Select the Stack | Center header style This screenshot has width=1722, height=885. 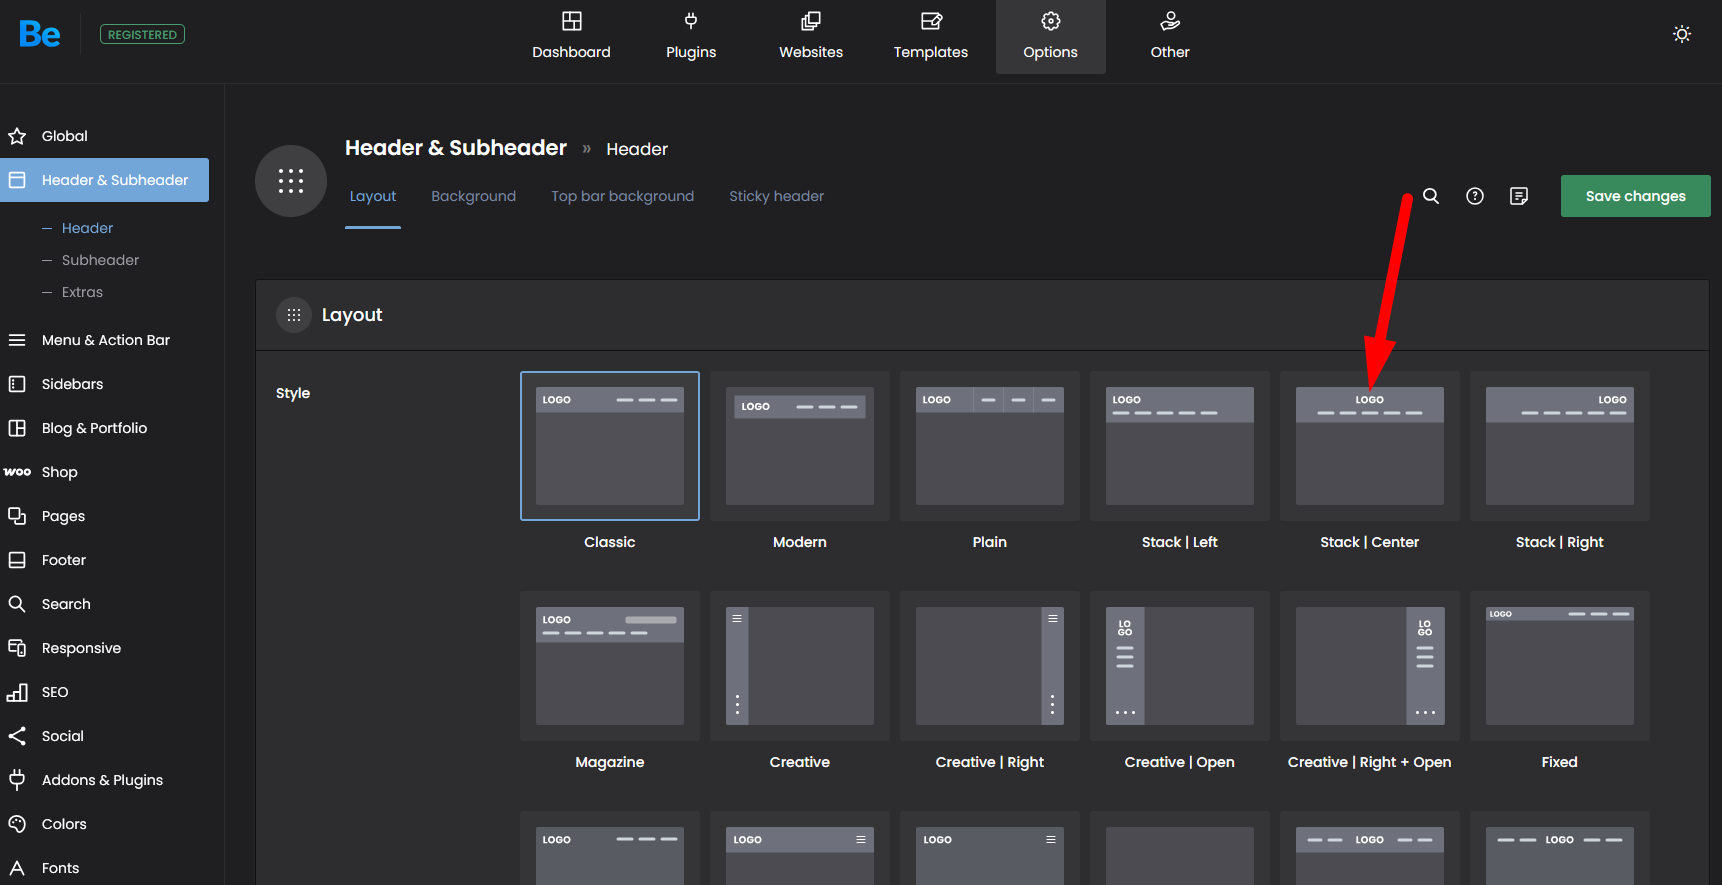tap(1369, 446)
